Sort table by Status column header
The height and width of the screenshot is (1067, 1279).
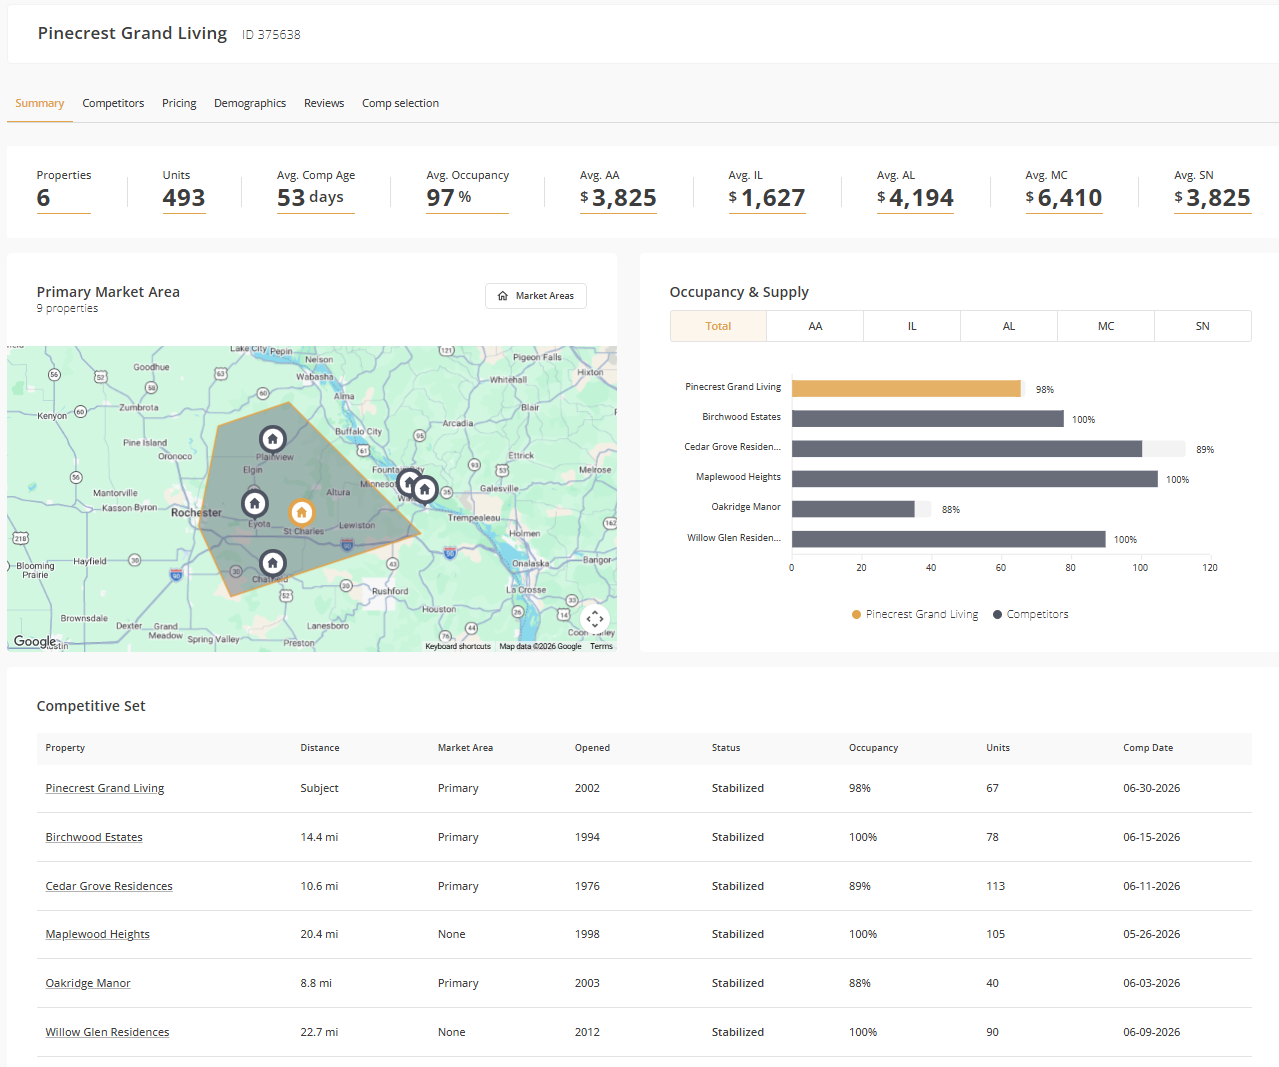click(x=726, y=748)
